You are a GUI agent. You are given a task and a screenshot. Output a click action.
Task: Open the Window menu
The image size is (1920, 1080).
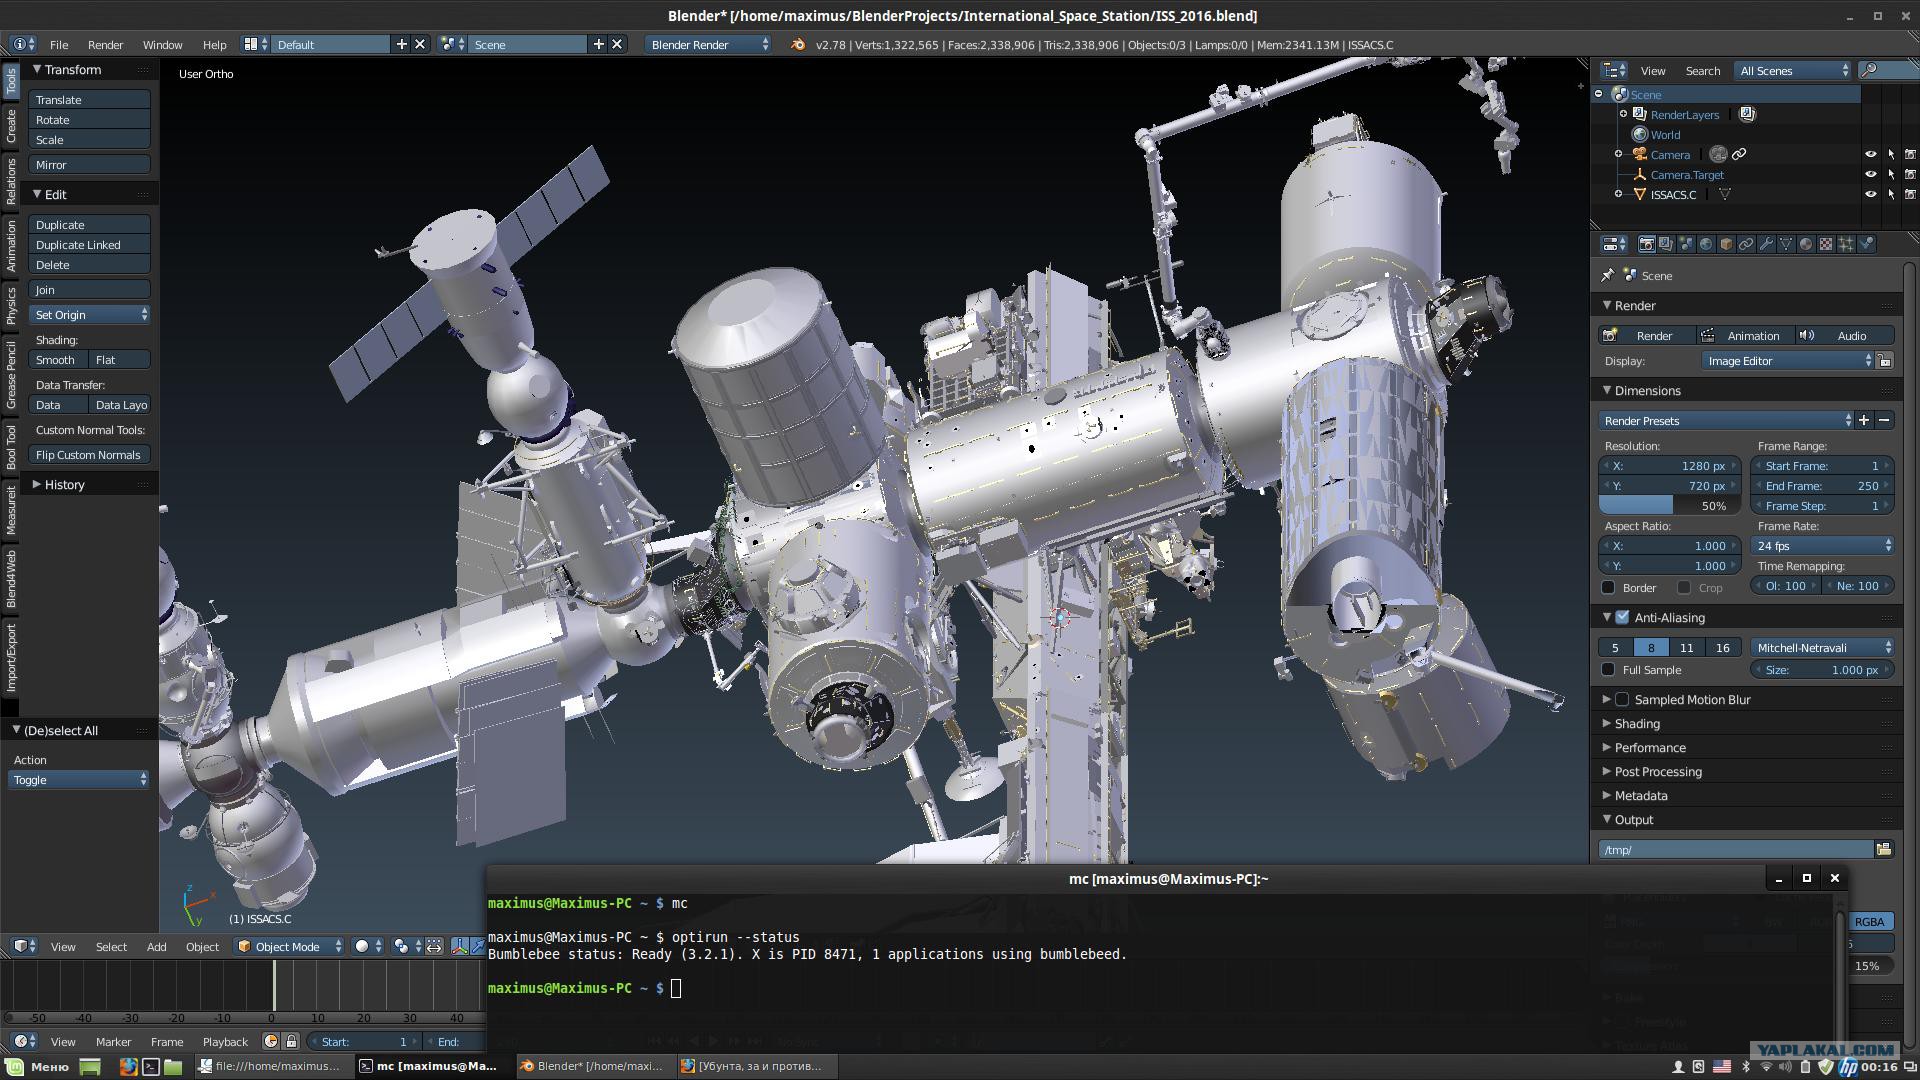click(162, 45)
